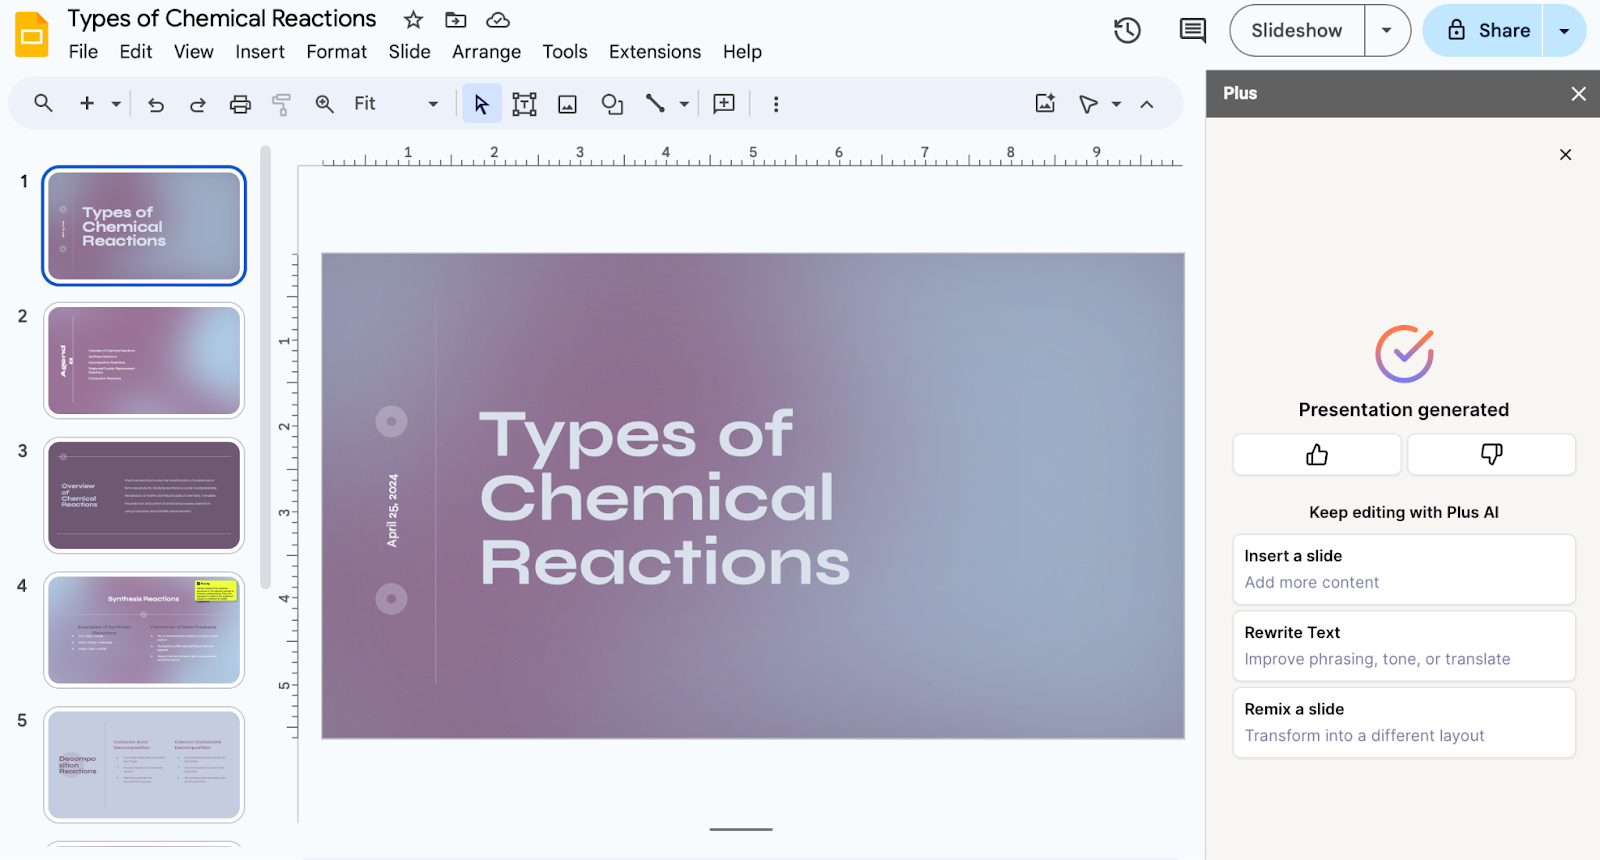Open the shape tool
Image resolution: width=1600 pixels, height=860 pixels.
[612, 104]
